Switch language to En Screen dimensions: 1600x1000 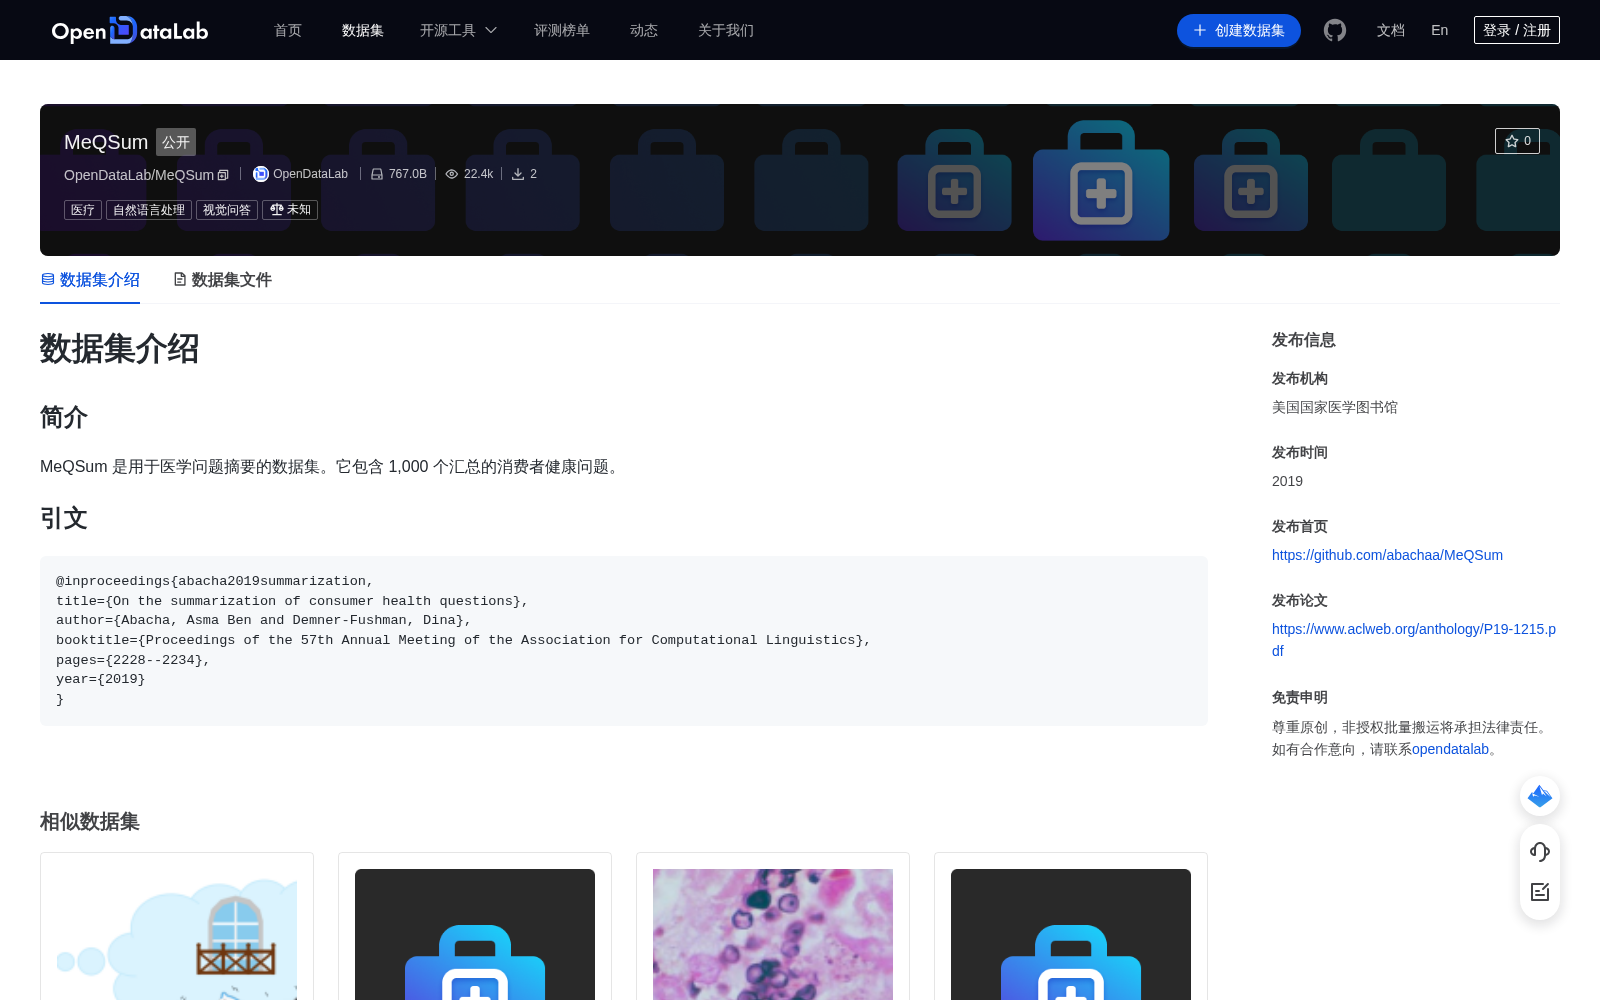point(1440,30)
